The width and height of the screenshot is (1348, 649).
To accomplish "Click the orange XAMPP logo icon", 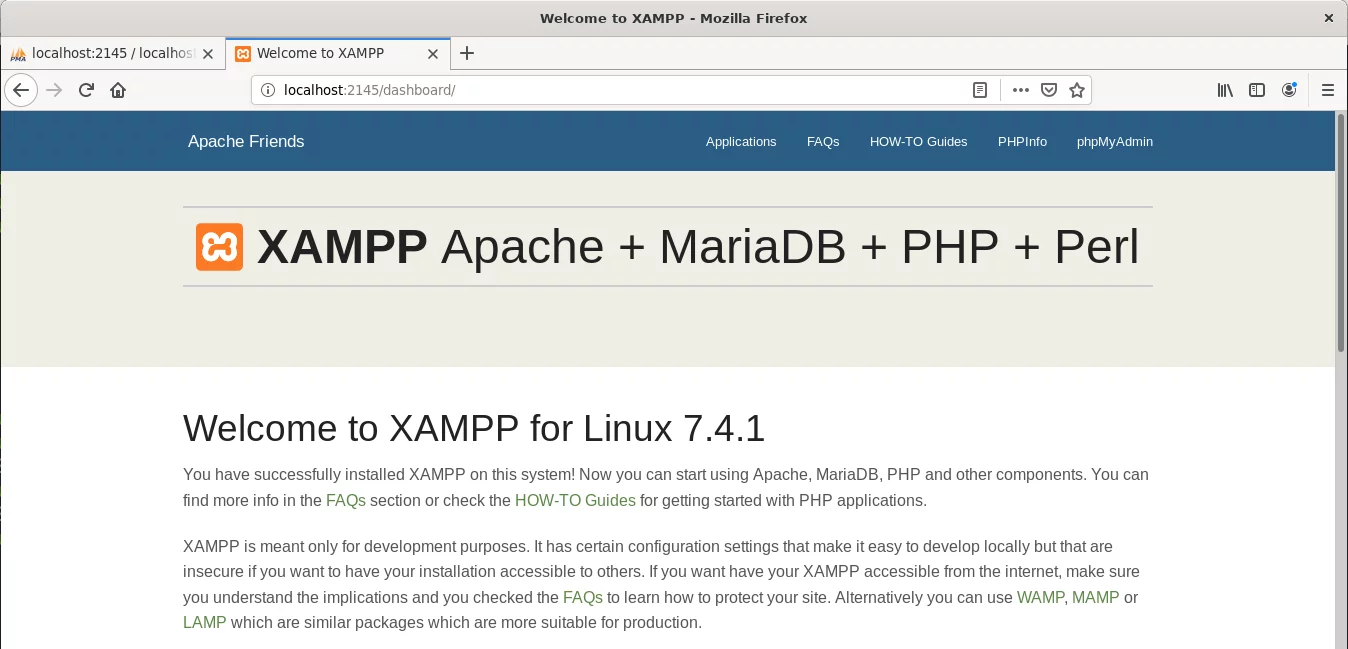I will tap(219, 247).
